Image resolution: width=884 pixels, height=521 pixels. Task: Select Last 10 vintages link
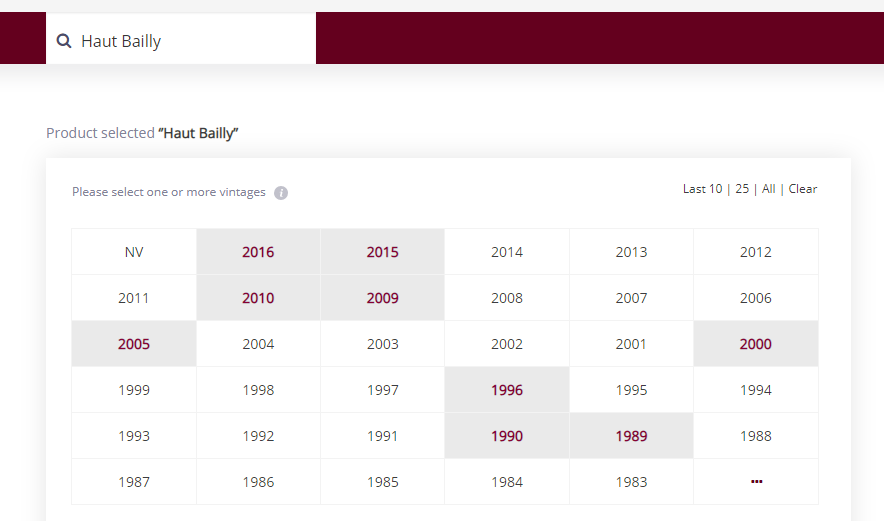point(702,189)
